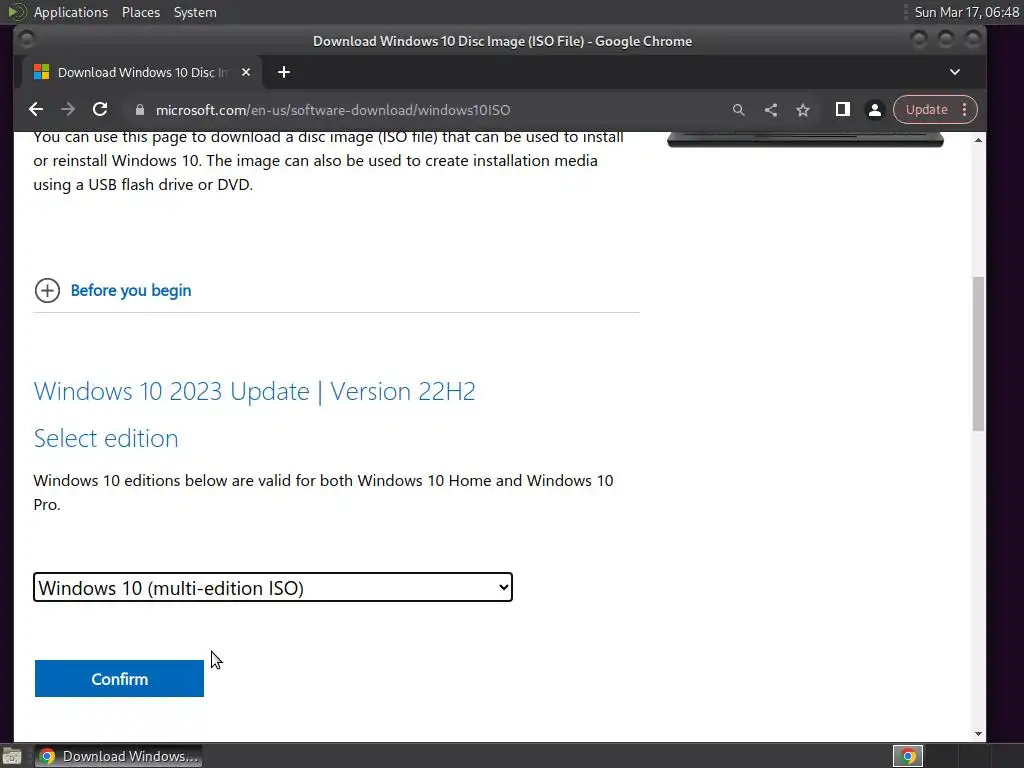The image size is (1024, 768).
Task: Click the Select edition heading
Action: (106, 438)
